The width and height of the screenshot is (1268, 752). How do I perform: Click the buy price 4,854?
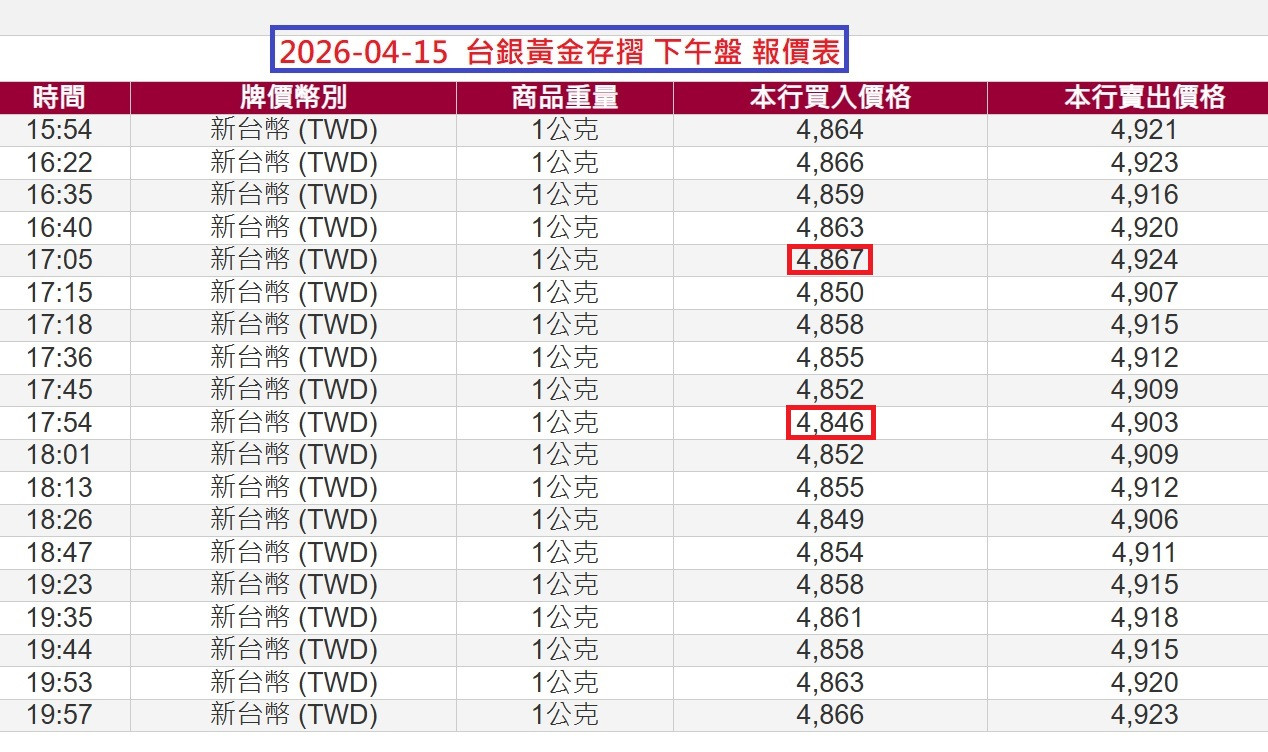pos(830,553)
